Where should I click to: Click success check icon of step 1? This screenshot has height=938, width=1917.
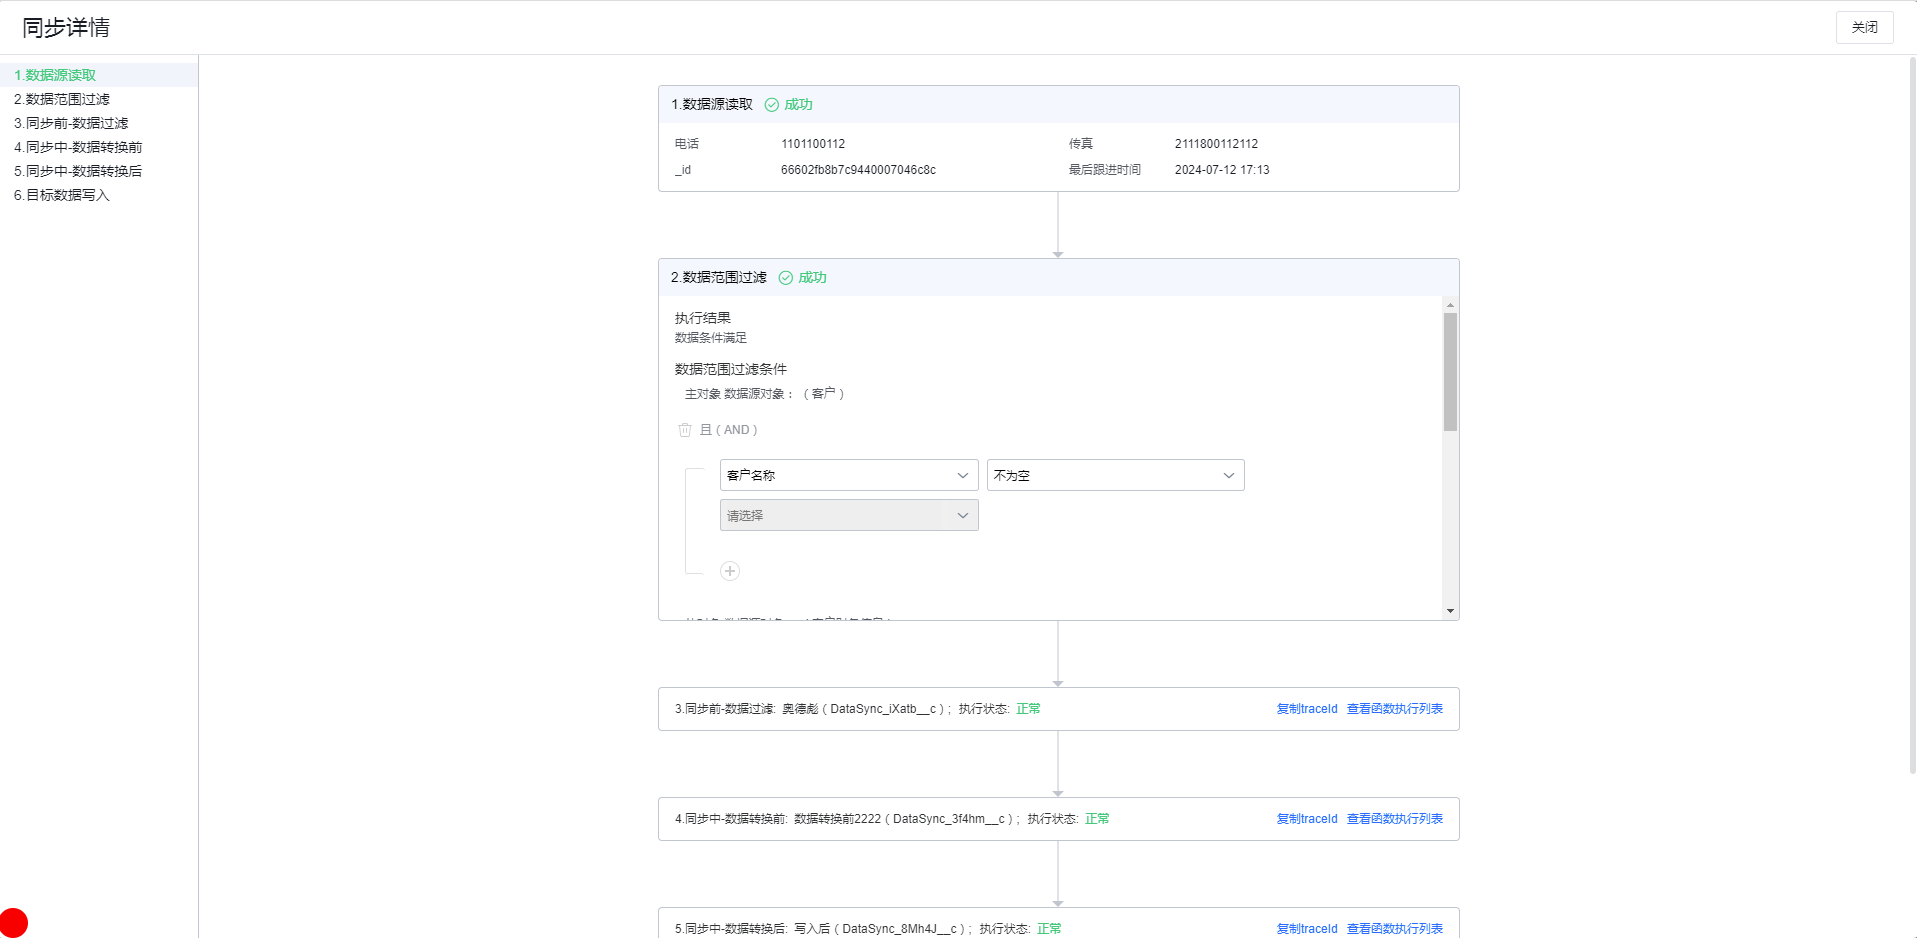click(772, 105)
